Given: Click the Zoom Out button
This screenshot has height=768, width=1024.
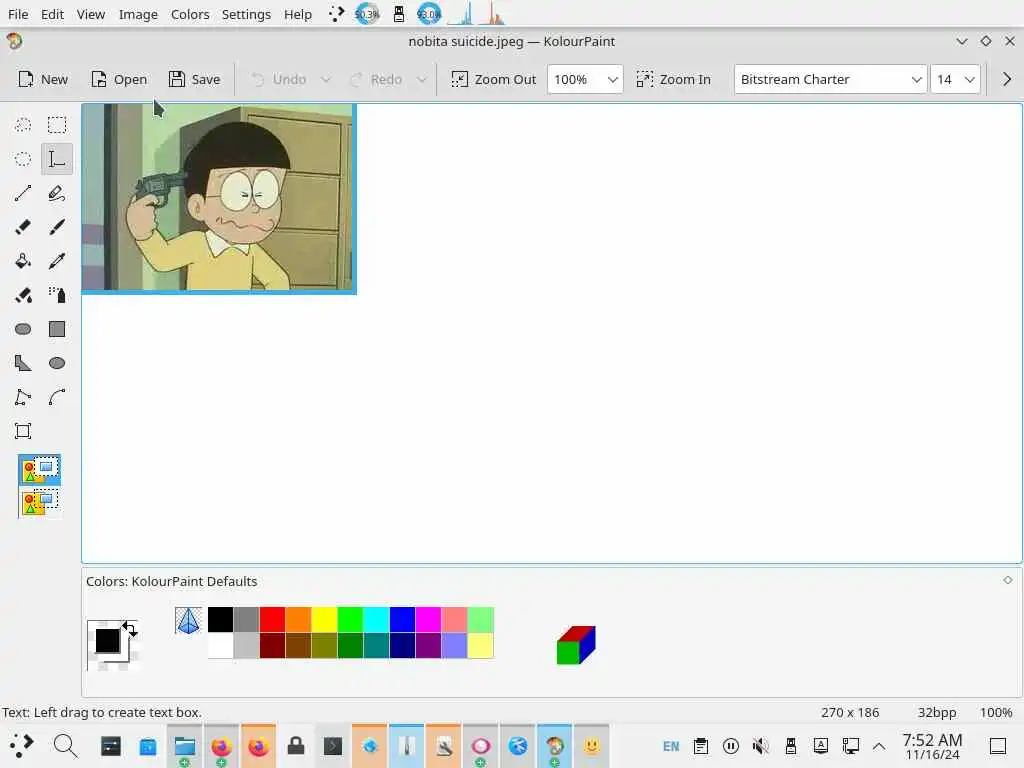Looking at the screenshot, I should click(x=494, y=79).
